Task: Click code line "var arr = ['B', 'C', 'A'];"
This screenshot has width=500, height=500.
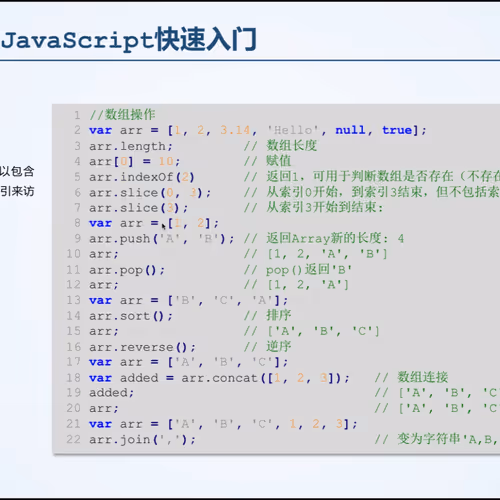Action: click(x=188, y=300)
